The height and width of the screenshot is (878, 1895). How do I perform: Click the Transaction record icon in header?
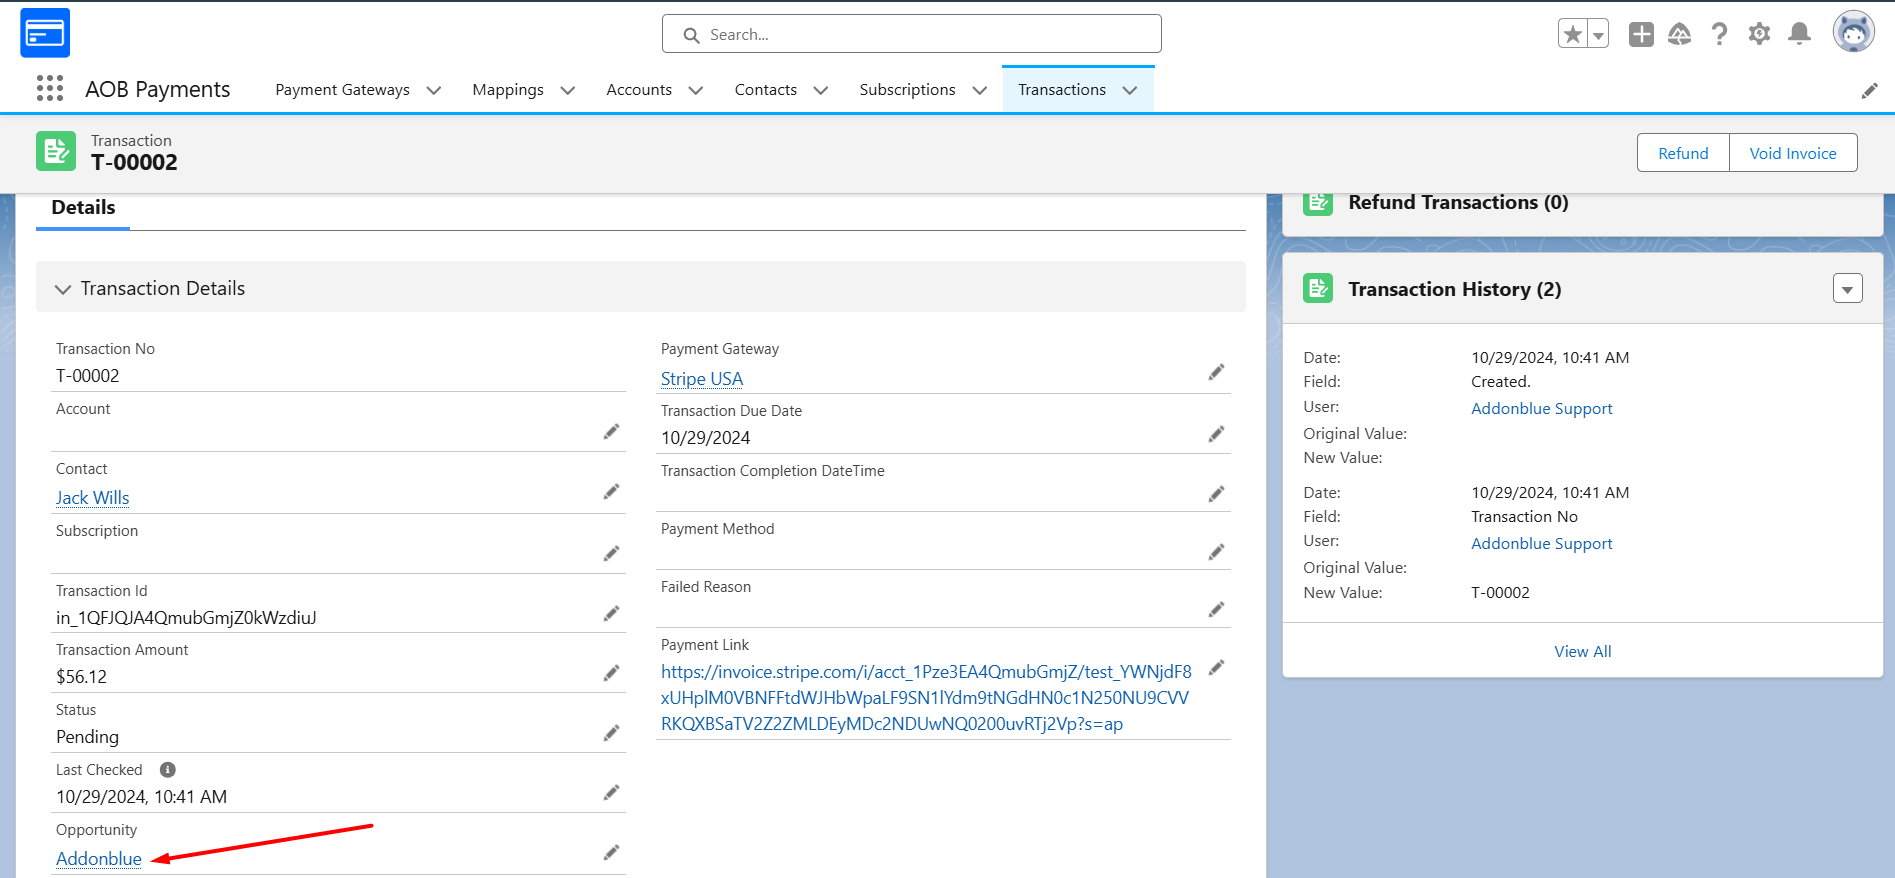coord(56,152)
